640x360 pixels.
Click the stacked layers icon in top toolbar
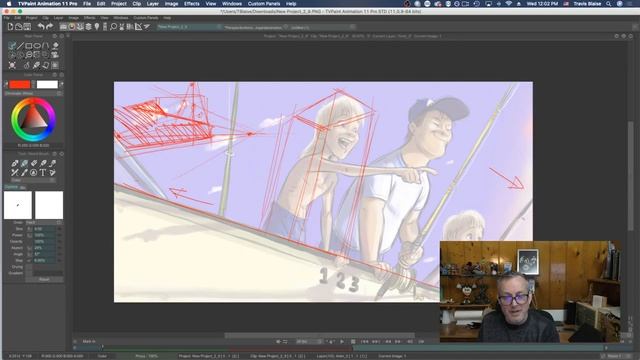[x=88, y=27]
